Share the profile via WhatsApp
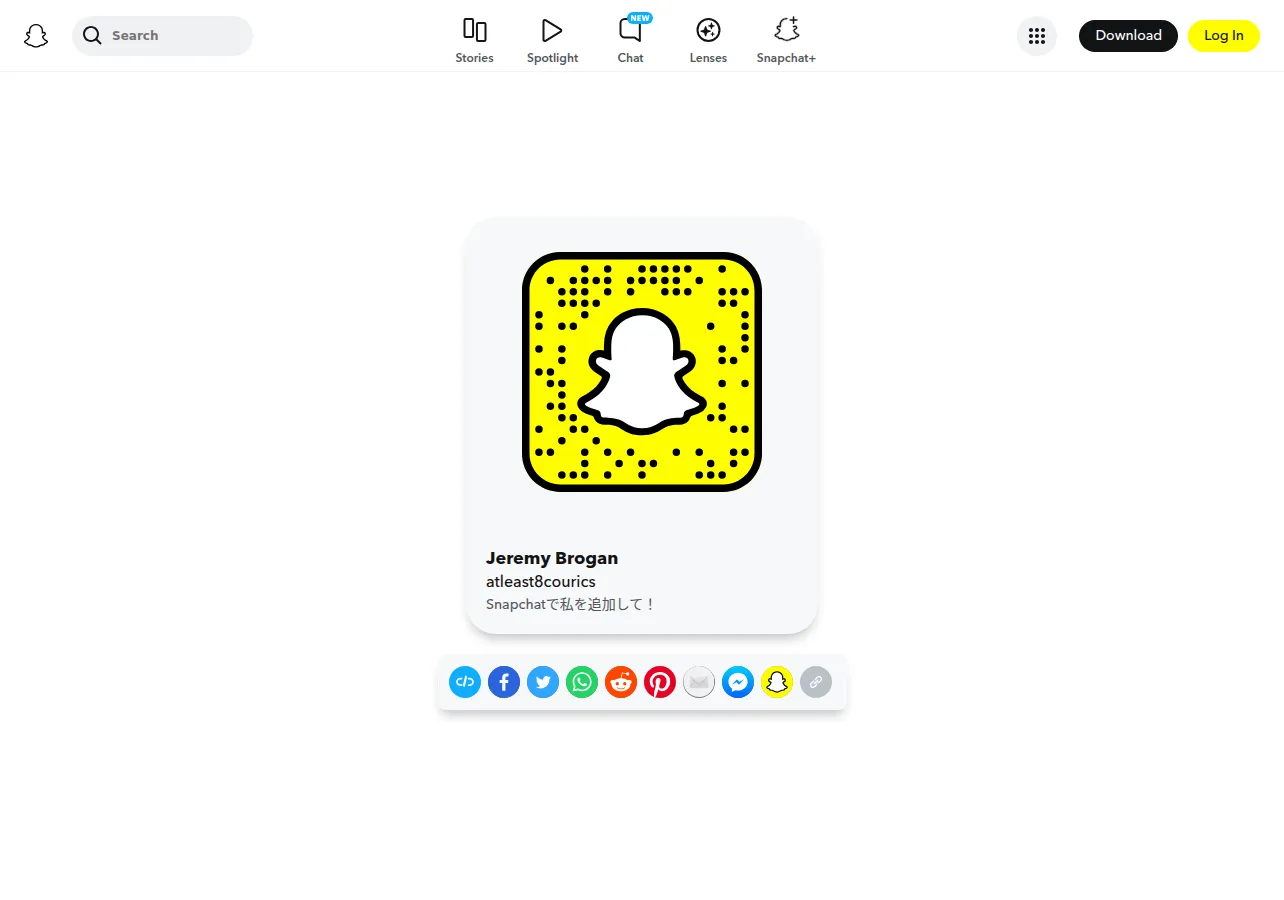The height and width of the screenshot is (900, 1284). pyautogui.click(x=582, y=682)
